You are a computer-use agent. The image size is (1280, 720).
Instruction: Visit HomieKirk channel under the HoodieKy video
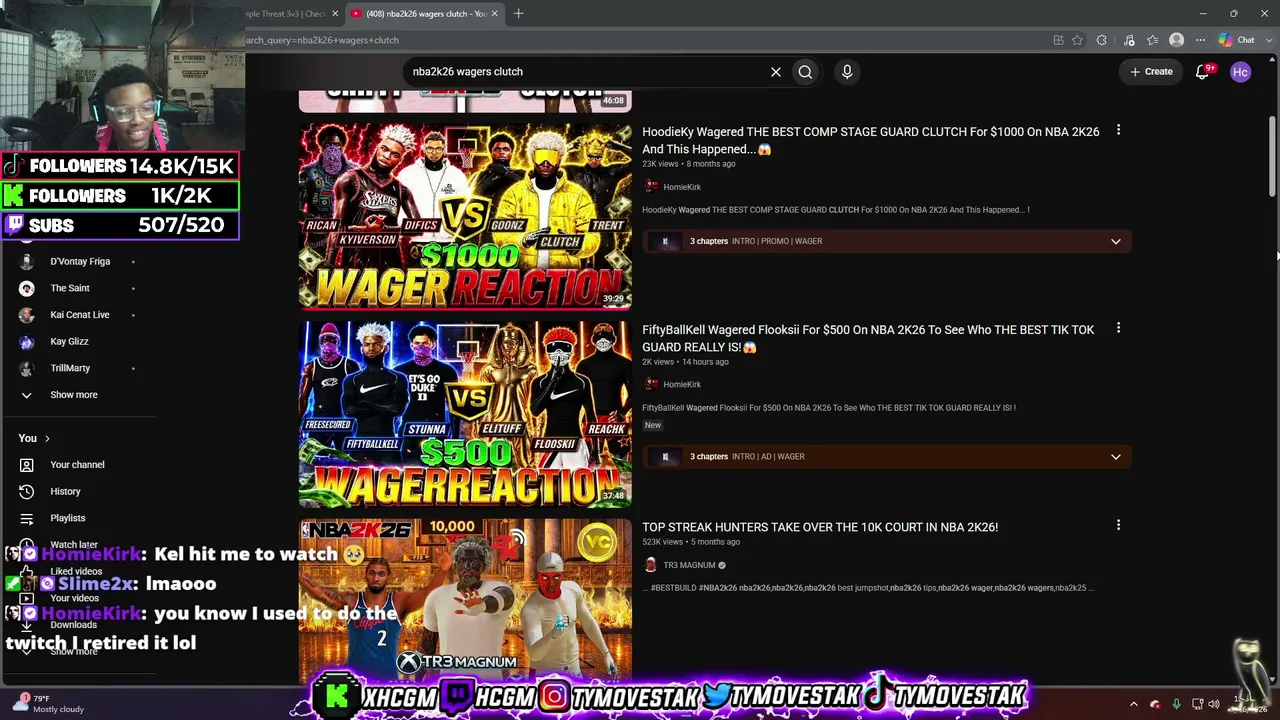click(682, 187)
